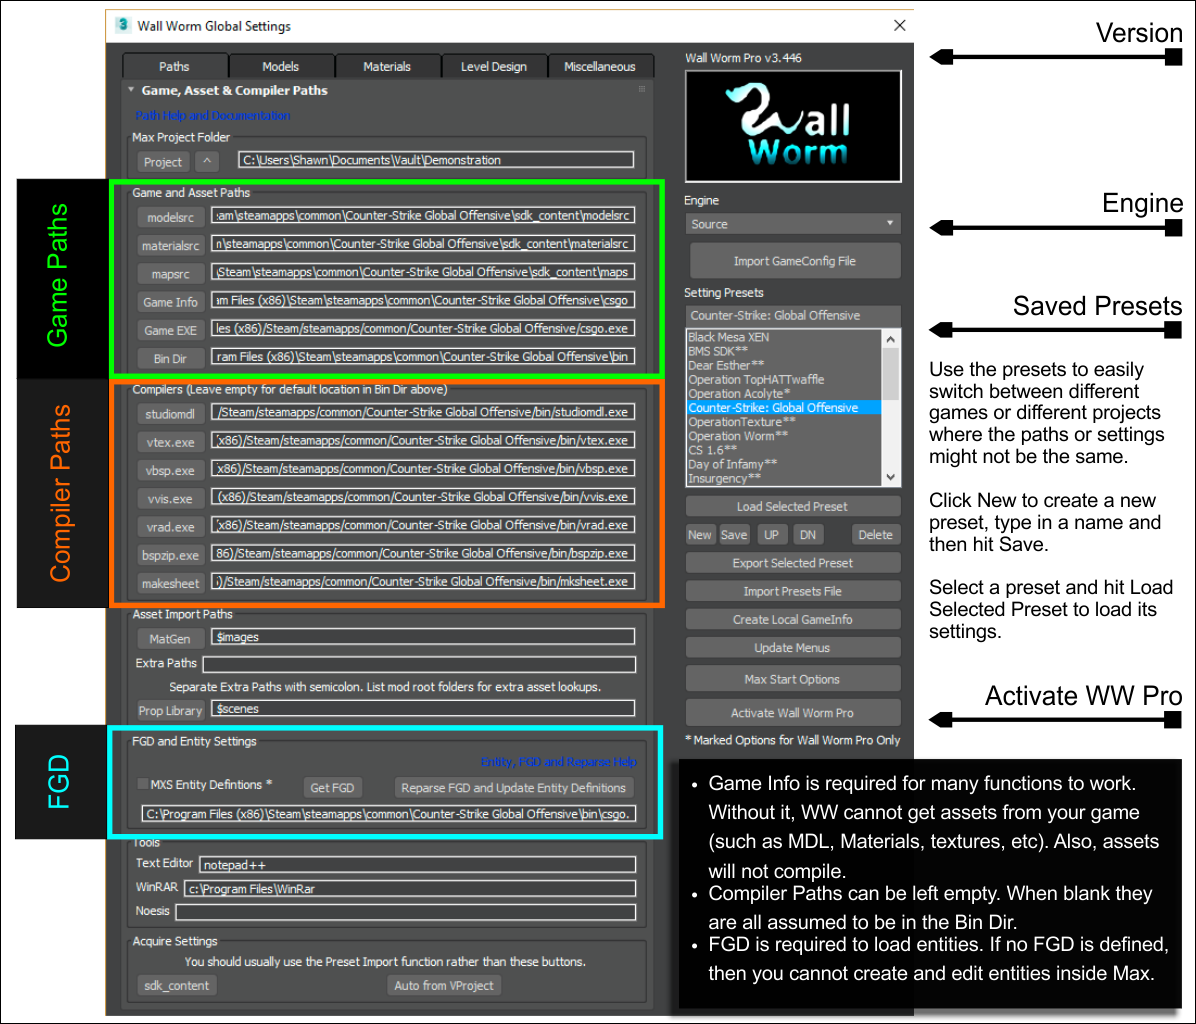
Task: Open Entity, FGD and Reparse Help link
Action: pyautogui.click(x=558, y=762)
